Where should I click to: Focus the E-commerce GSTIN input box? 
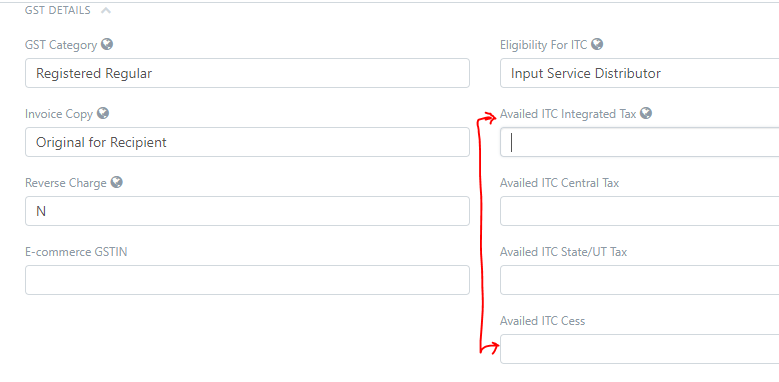[x=247, y=280]
